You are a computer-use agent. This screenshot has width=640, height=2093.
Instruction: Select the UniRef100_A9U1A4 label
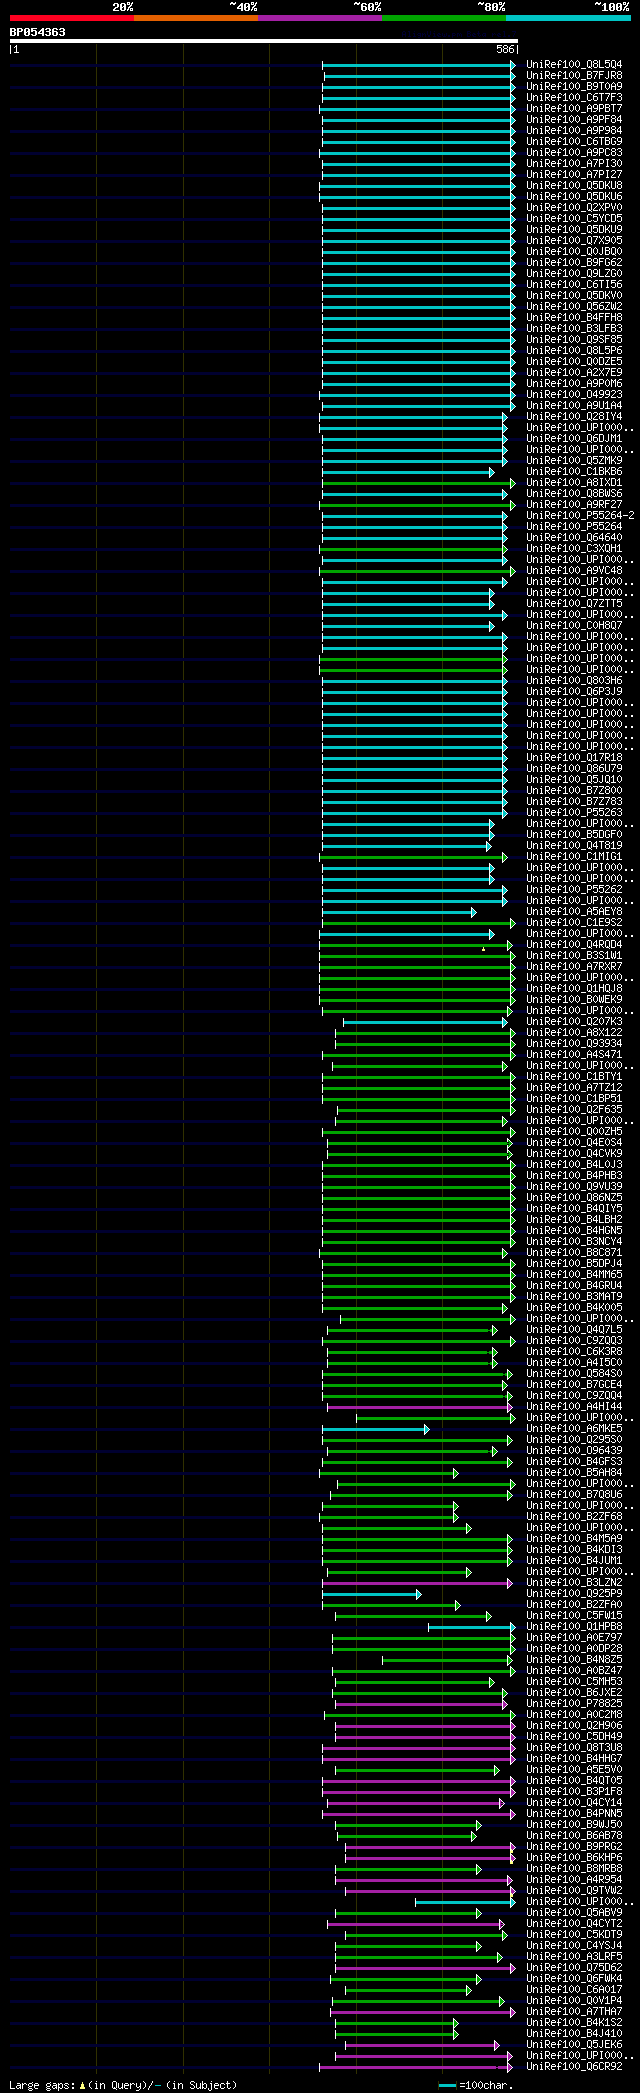[574, 405]
